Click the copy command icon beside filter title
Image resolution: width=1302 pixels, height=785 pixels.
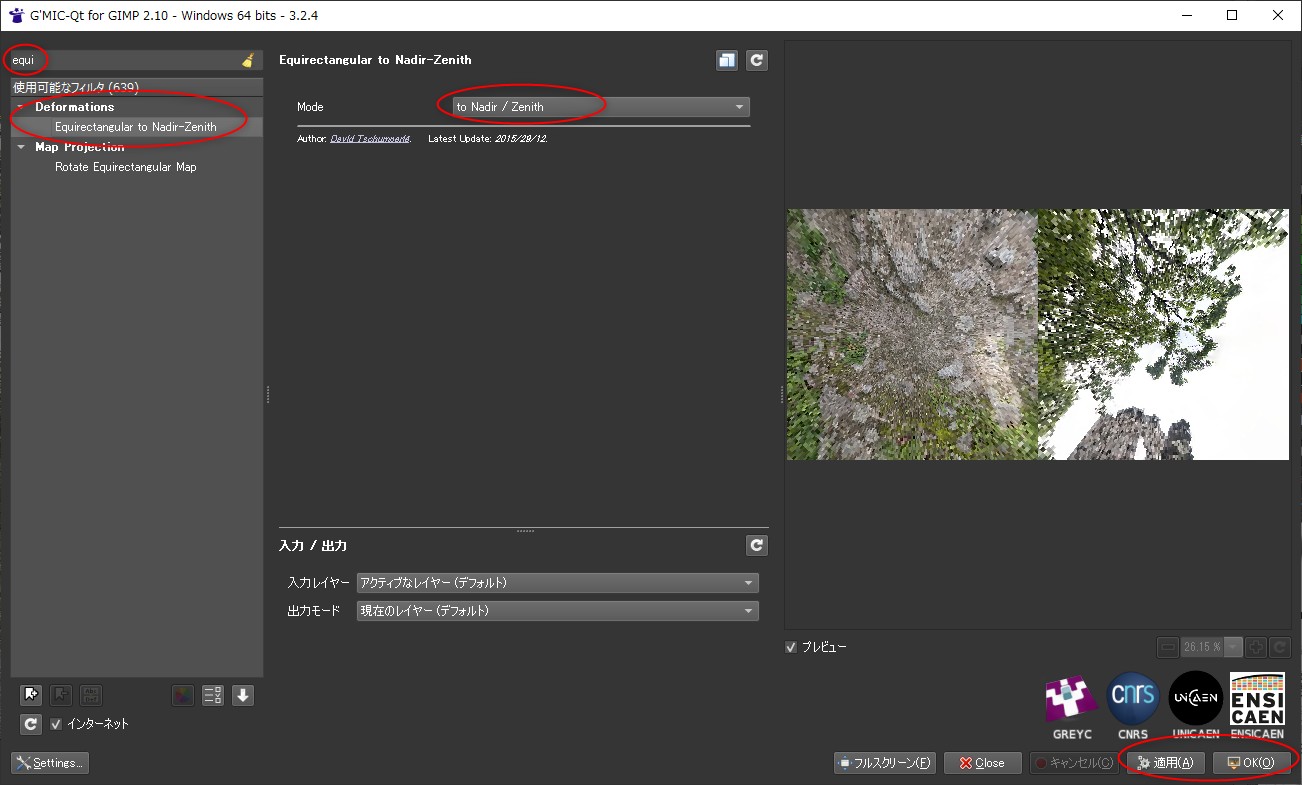(x=727, y=61)
